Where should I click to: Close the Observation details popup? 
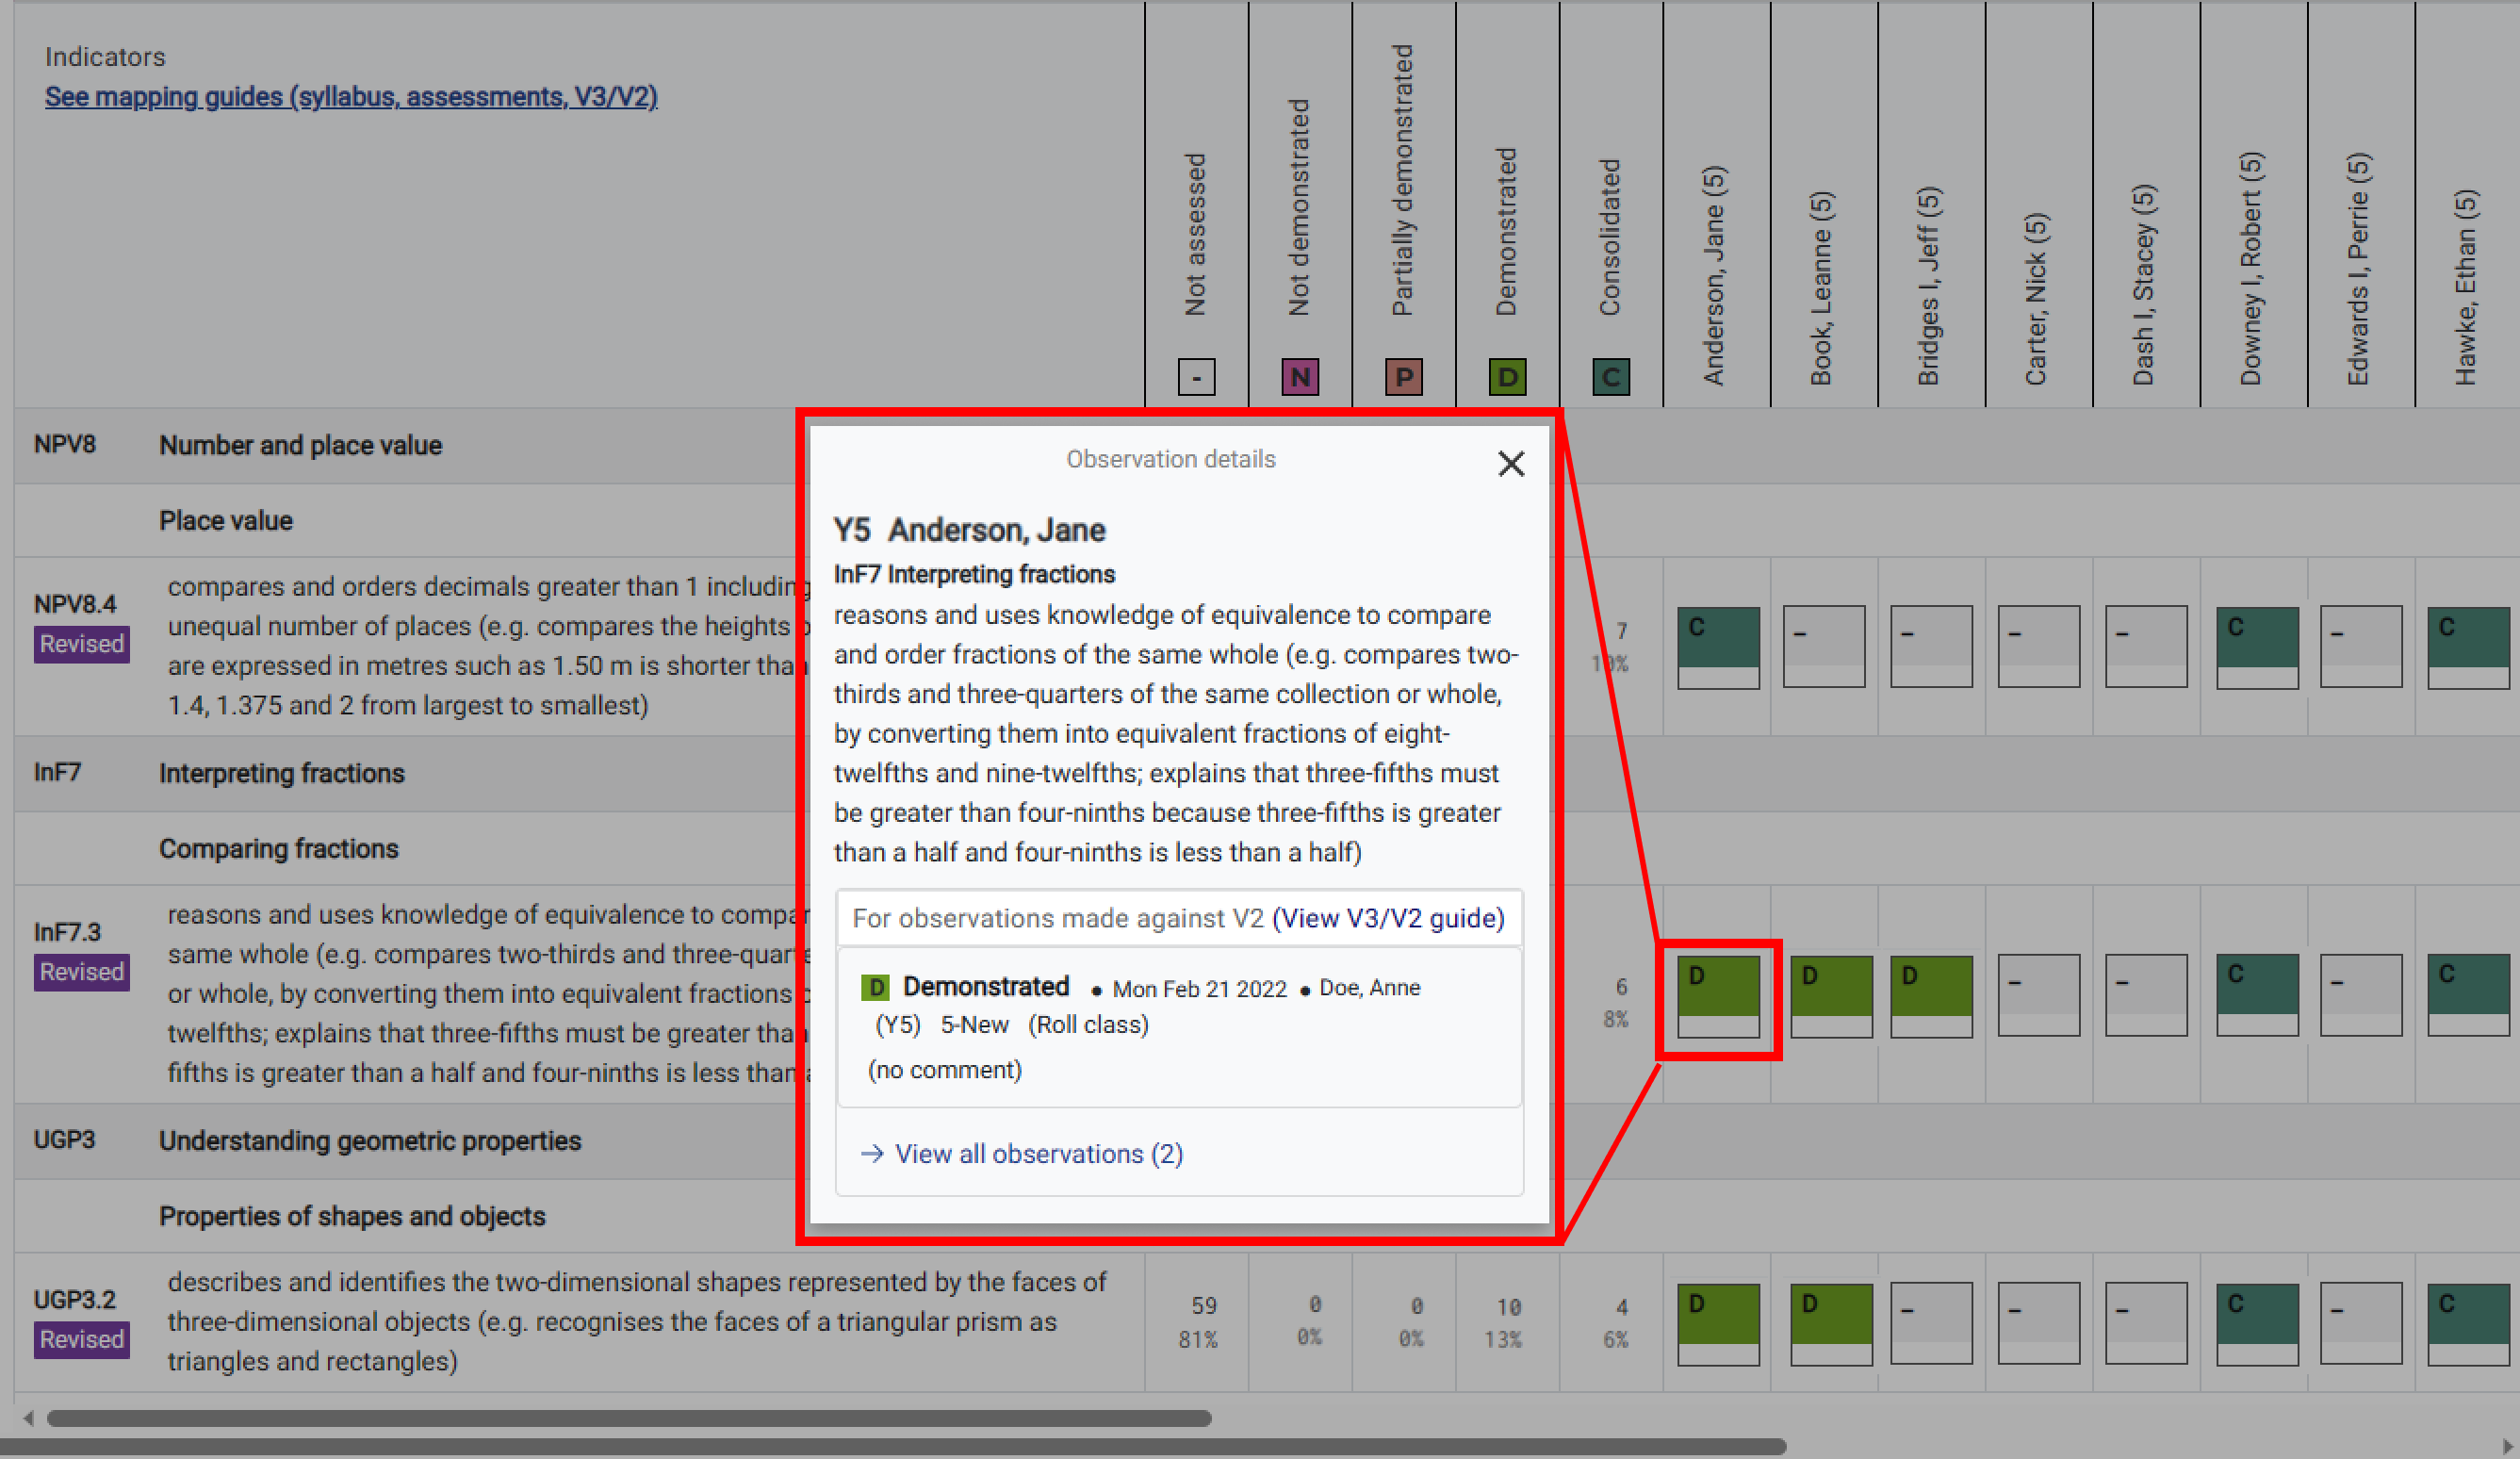point(1510,464)
